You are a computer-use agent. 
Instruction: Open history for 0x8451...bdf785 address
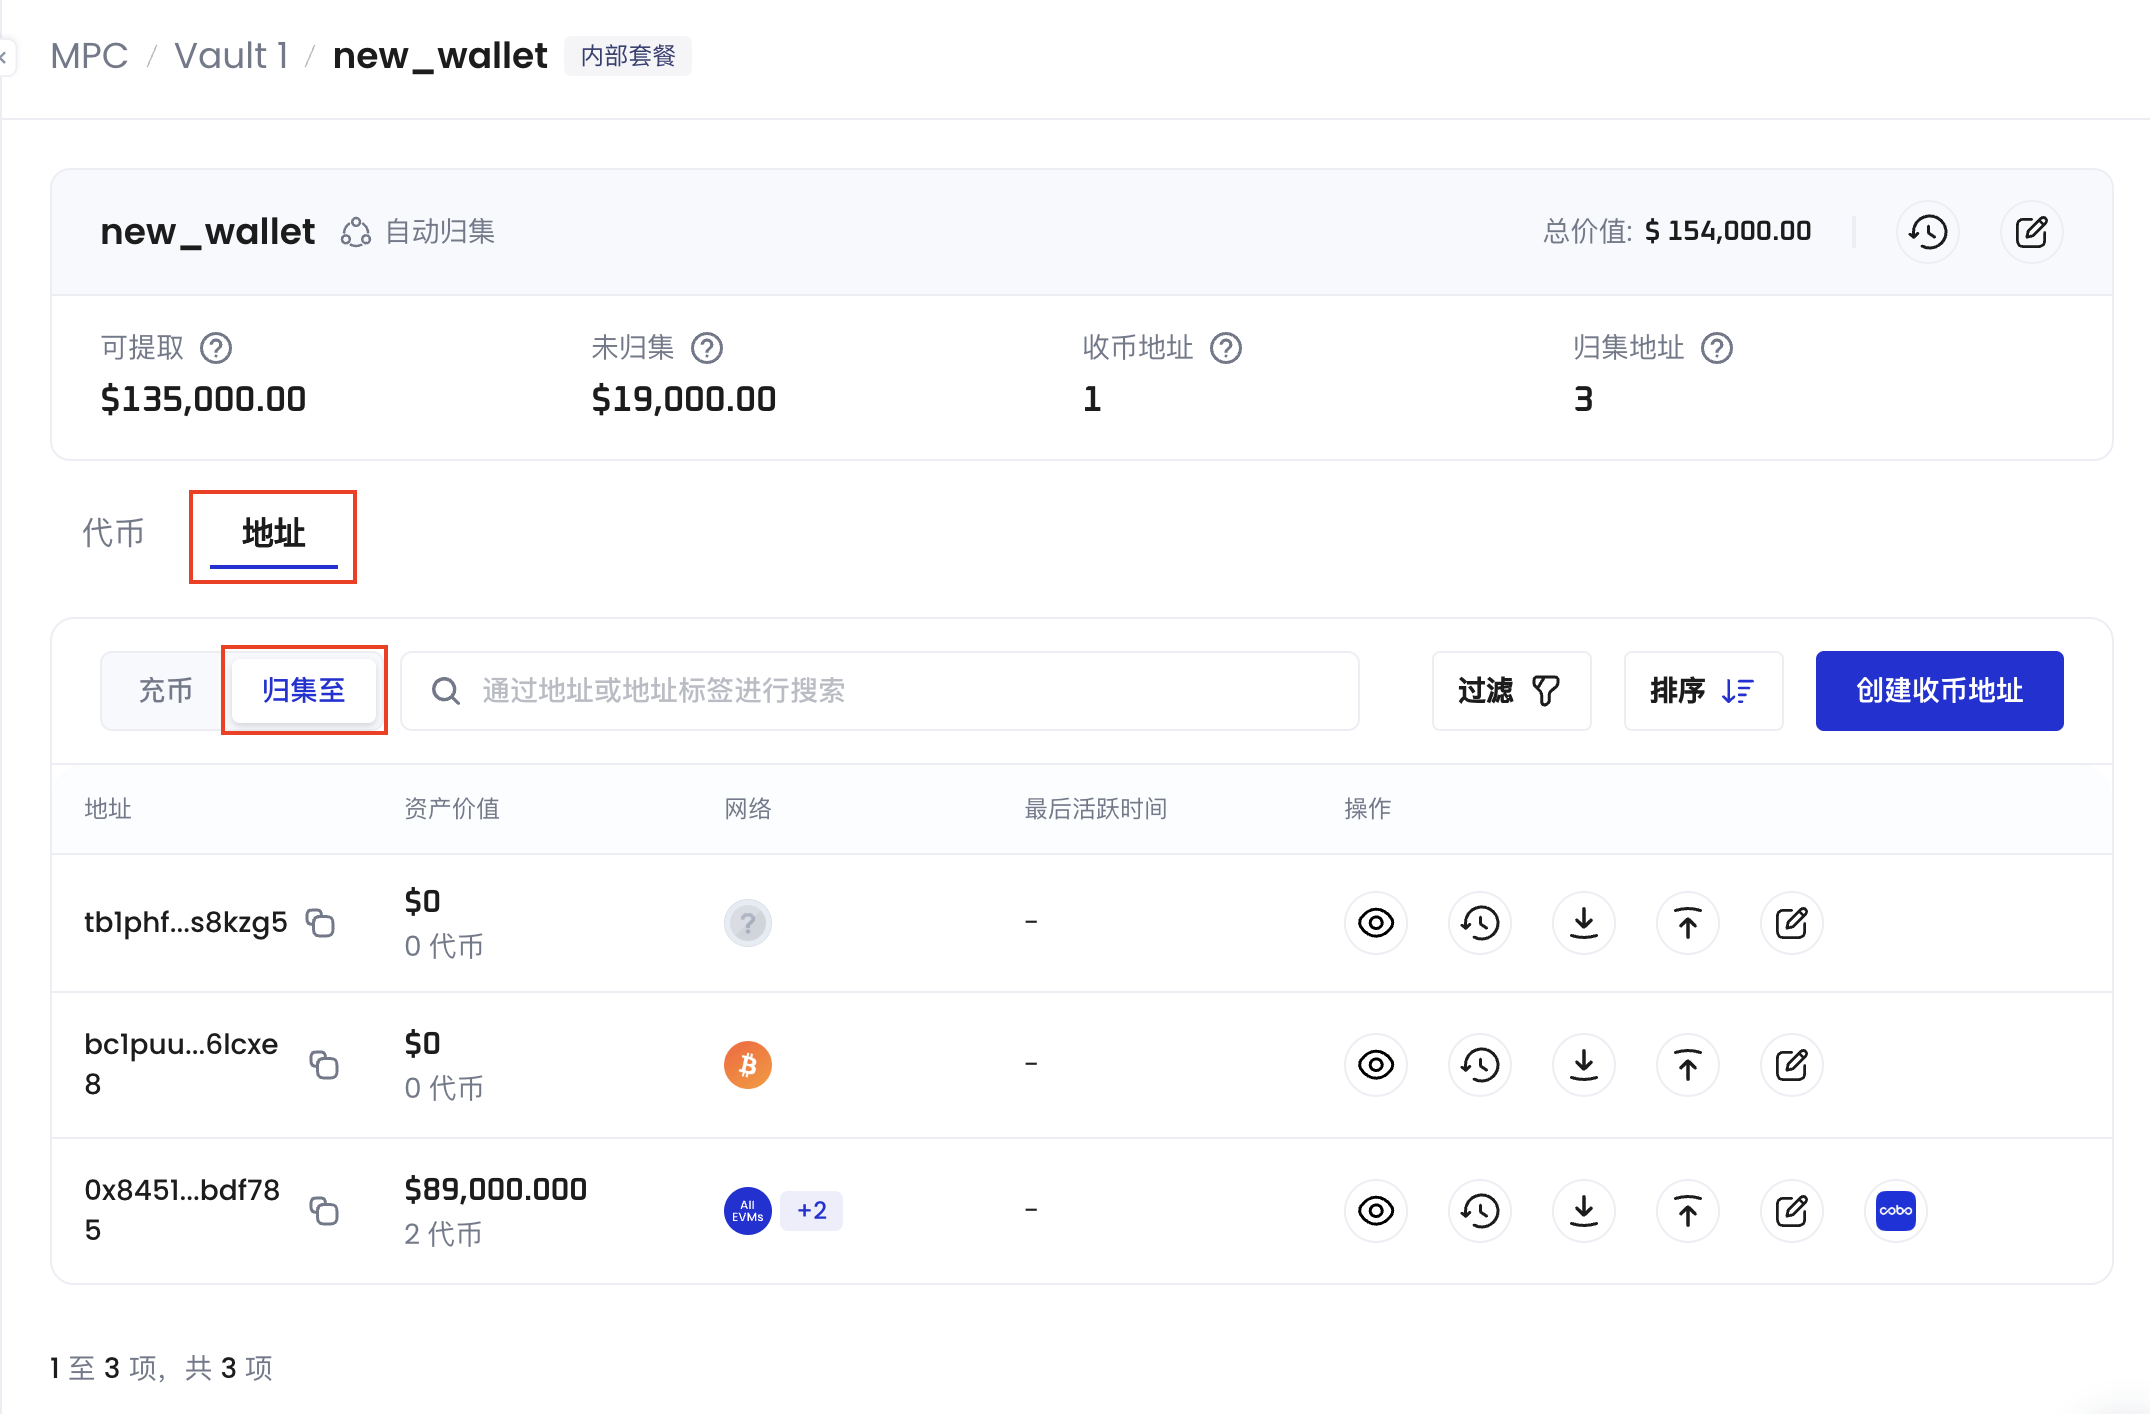click(x=1479, y=1210)
